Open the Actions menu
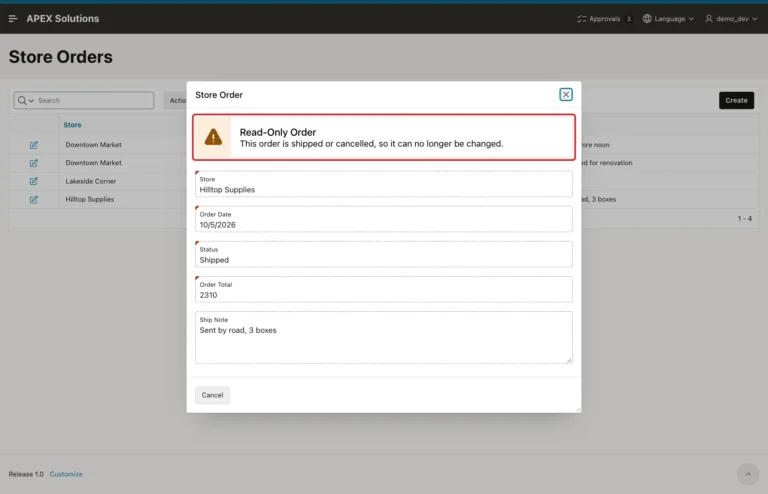This screenshot has width=768, height=494. [x=175, y=100]
